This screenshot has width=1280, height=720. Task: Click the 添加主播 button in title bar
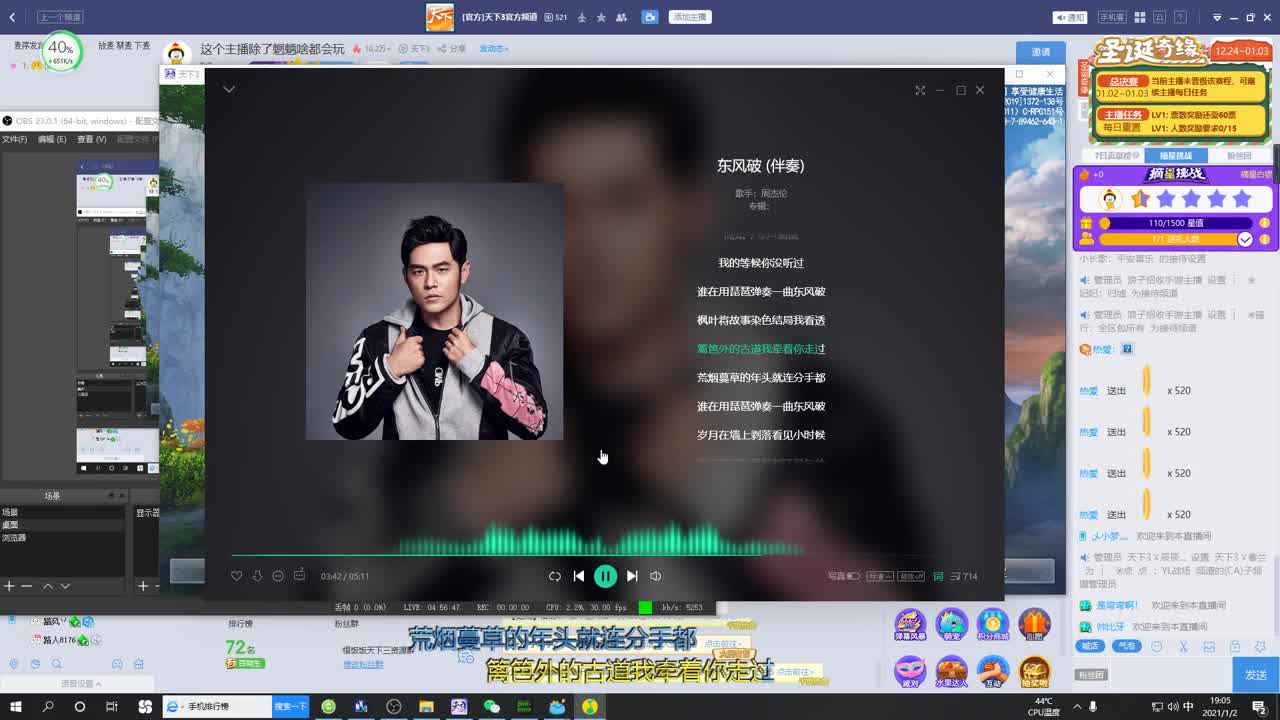[x=690, y=17]
